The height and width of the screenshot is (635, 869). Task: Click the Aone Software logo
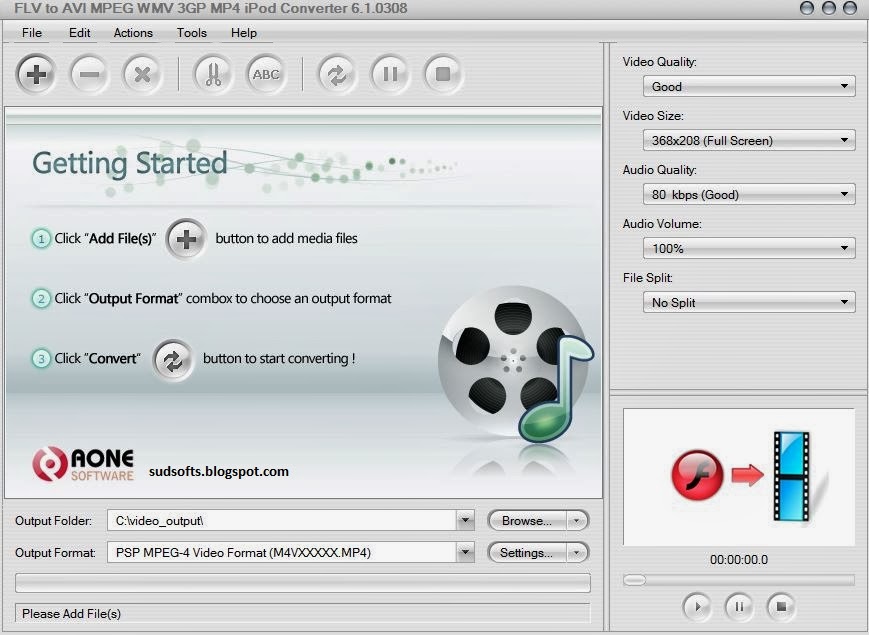tap(83, 464)
